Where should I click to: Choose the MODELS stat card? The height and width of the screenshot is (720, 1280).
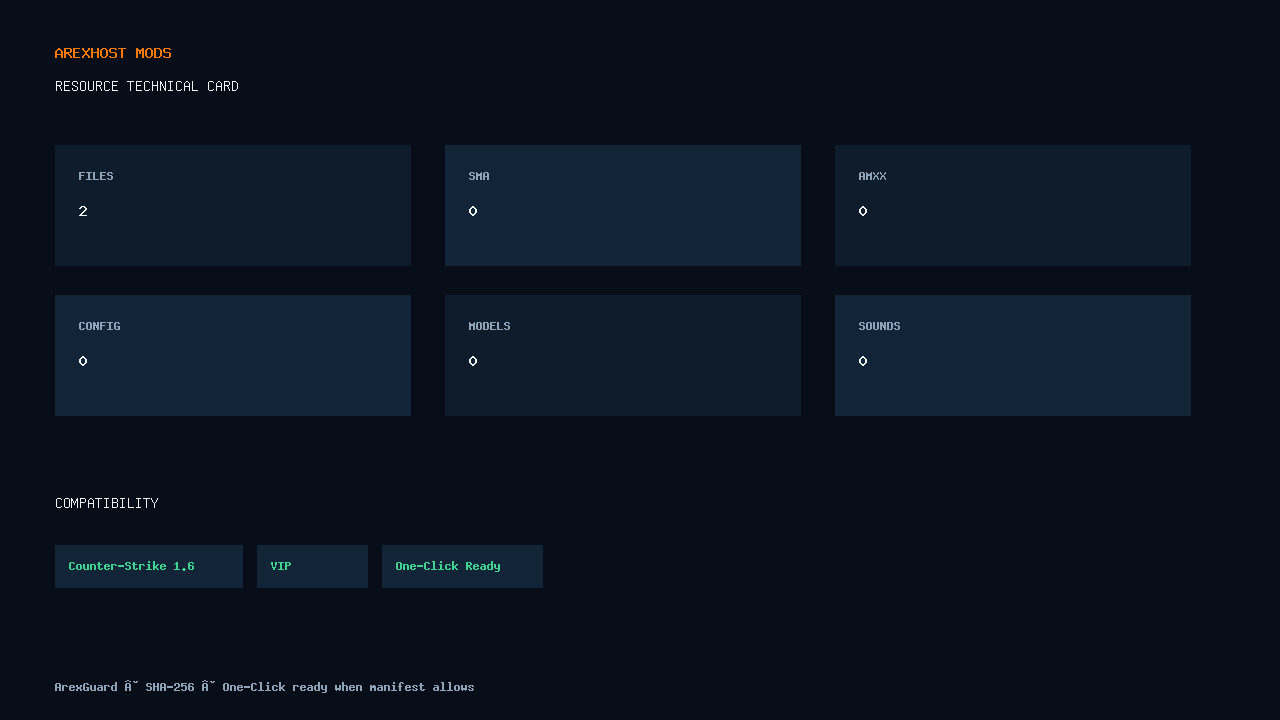coord(623,355)
